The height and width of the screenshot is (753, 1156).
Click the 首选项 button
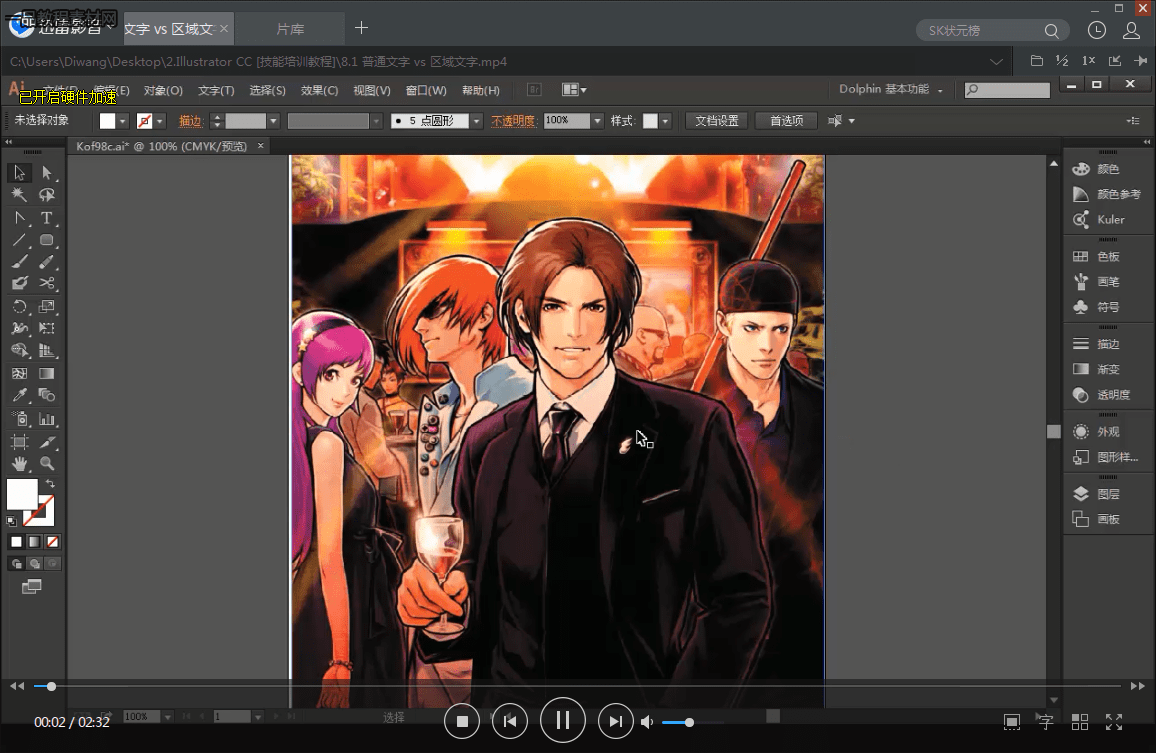(786, 121)
